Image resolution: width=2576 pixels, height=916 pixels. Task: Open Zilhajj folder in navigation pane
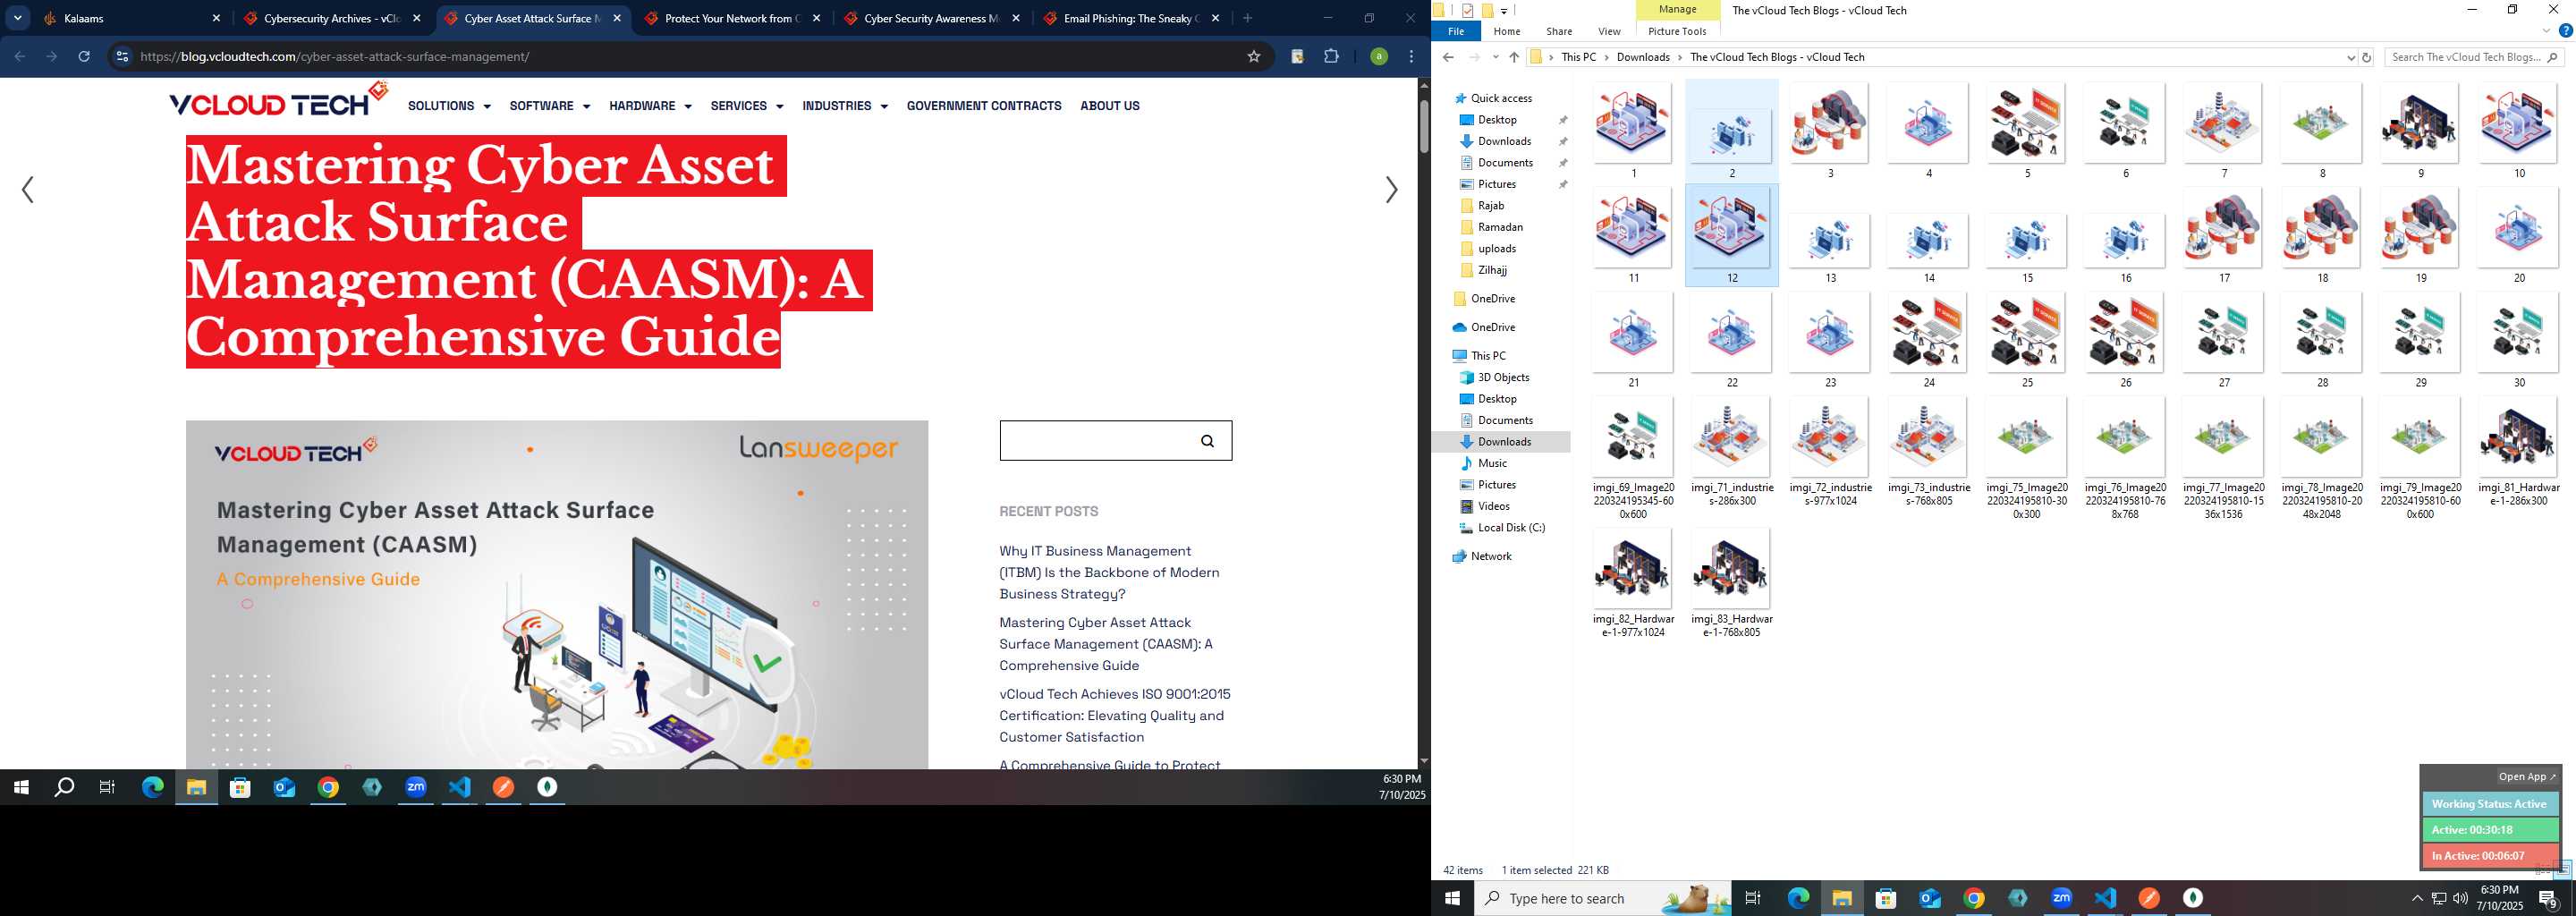point(1492,270)
